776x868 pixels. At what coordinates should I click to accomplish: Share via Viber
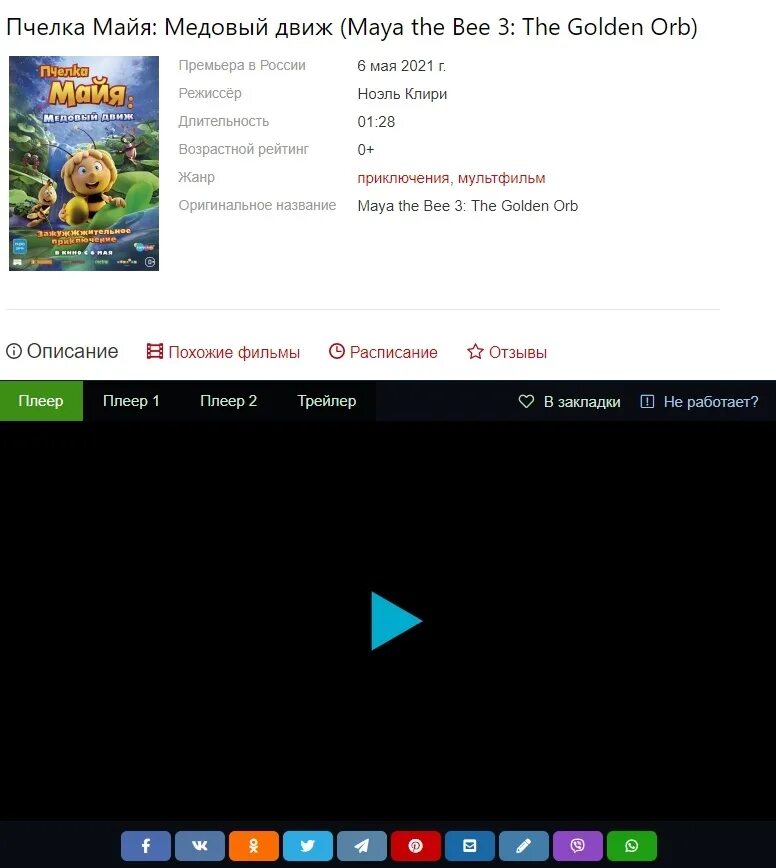coord(577,845)
